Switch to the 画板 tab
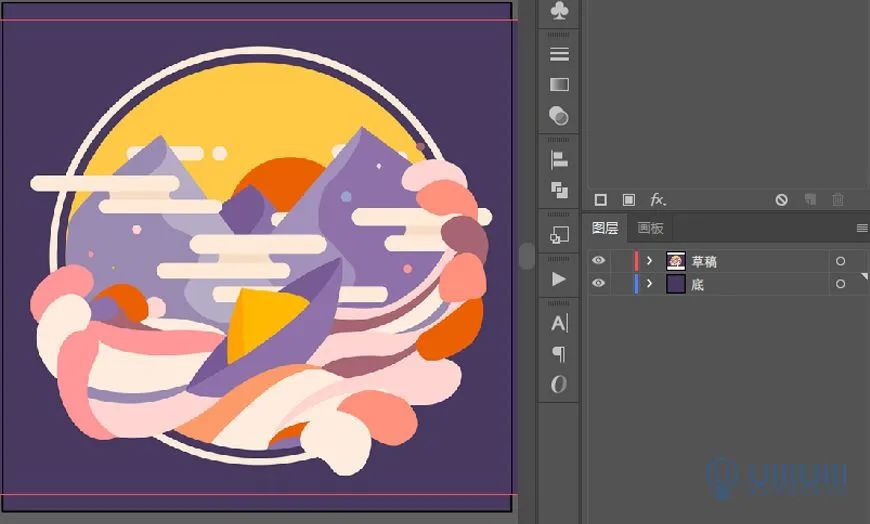Screen dimensions: 870x524 click(650, 228)
